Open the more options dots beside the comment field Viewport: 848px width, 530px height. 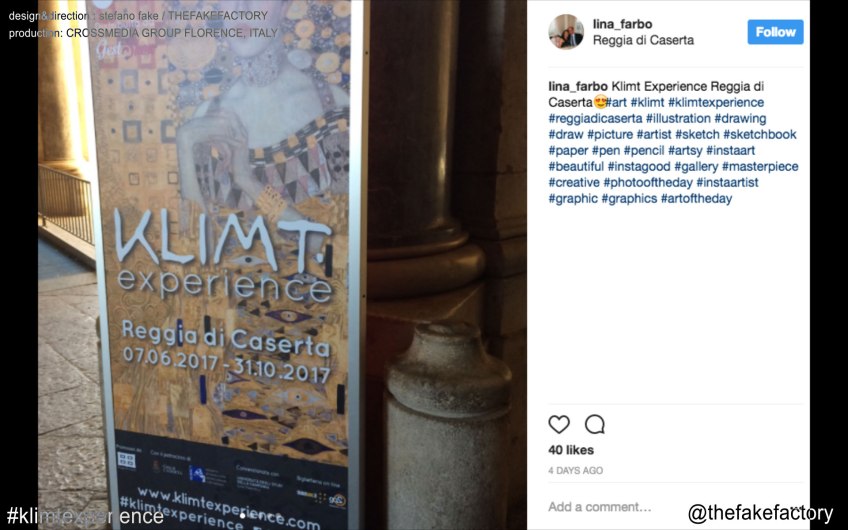click(795, 507)
